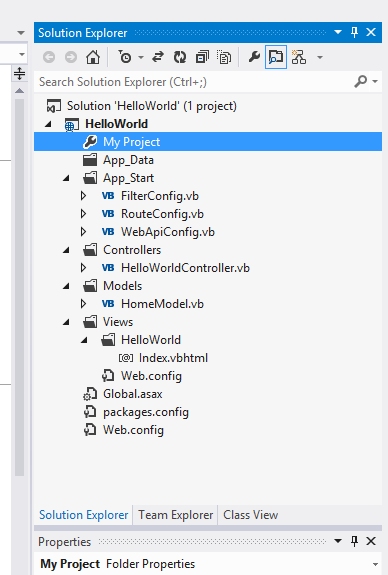Click Collapse All toolbar icon
Screen dimensions: 388x575
(202, 57)
